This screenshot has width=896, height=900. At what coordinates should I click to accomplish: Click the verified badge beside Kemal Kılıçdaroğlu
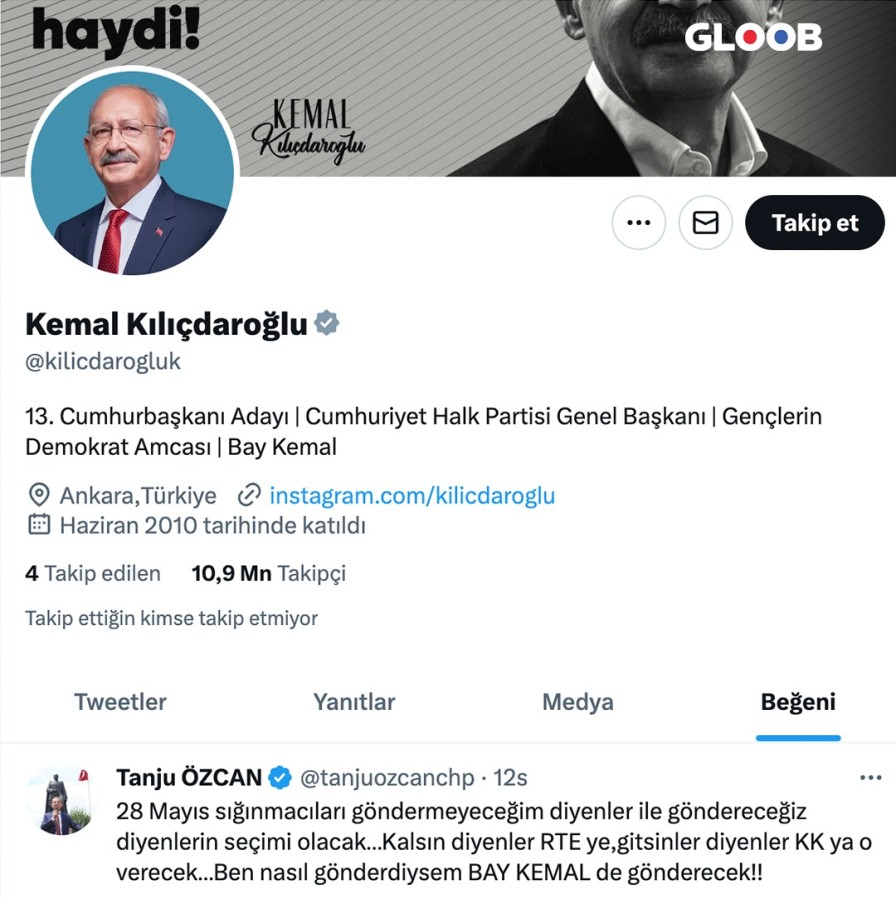pyautogui.click(x=327, y=323)
